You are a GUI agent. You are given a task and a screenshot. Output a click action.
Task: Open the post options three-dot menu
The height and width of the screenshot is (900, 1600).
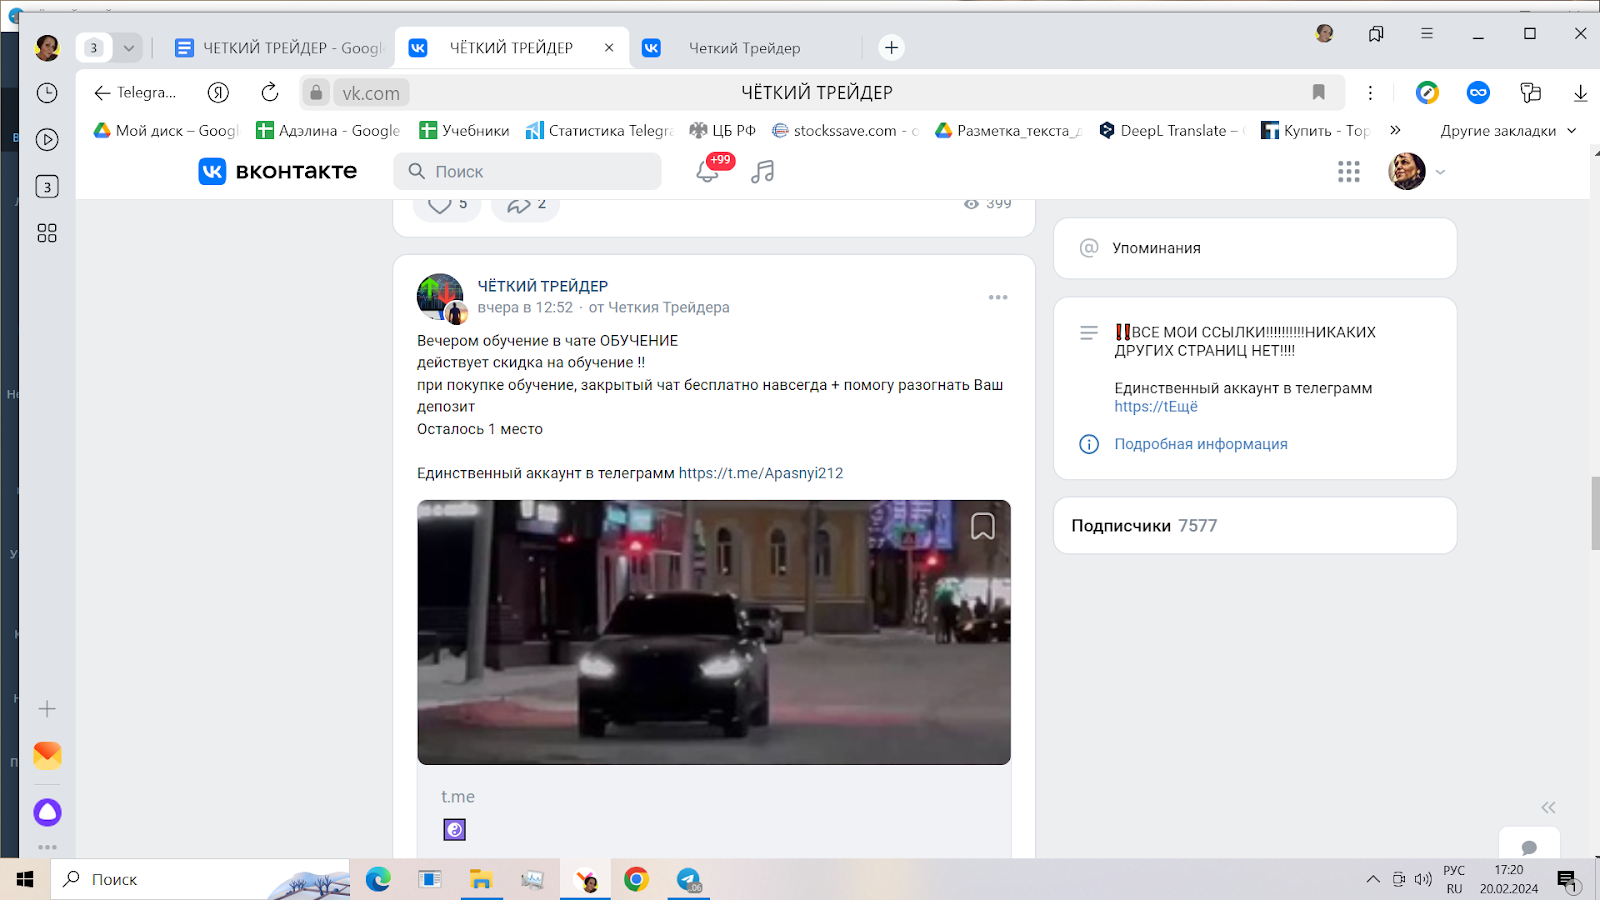[x=998, y=297]
